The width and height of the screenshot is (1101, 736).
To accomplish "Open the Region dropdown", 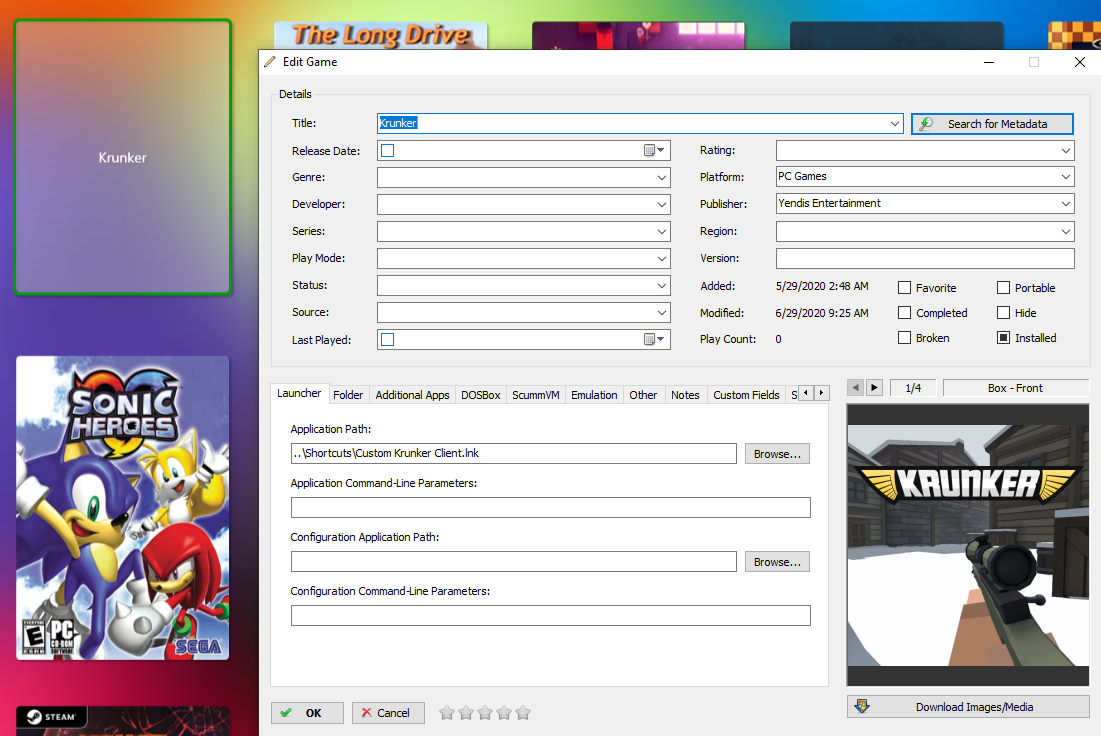I will coord(1066,231).
